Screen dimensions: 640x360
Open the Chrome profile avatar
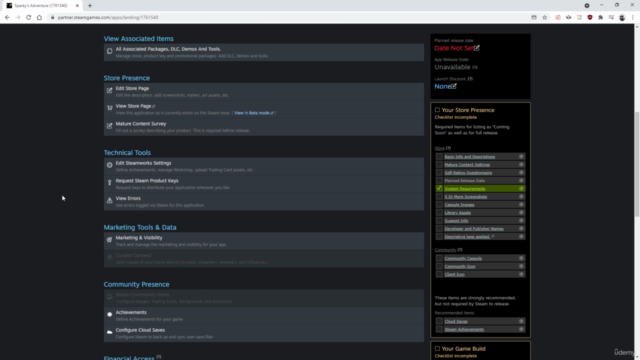click(622, 18)
